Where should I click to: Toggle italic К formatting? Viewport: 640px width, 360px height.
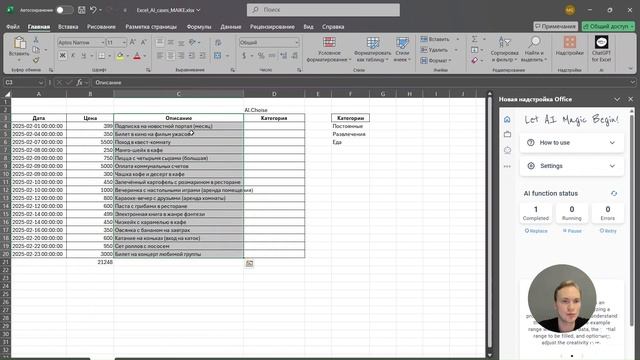73,56
